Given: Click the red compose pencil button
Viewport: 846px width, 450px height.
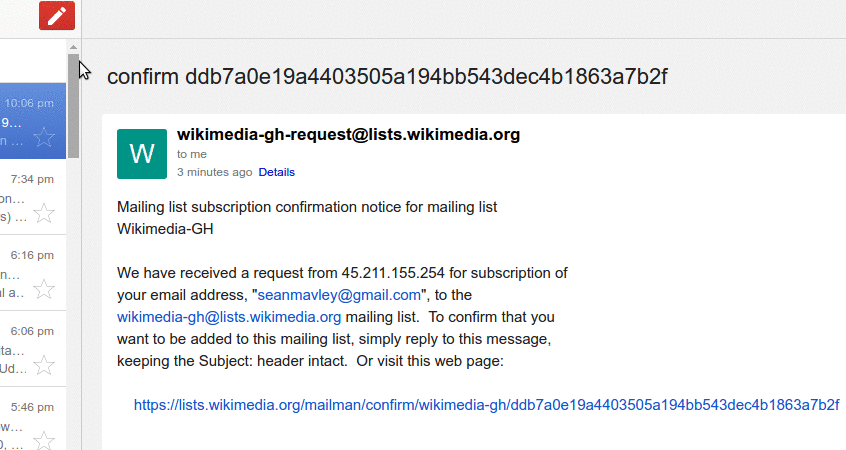Looking at the screenshot, I should point(57,16).
